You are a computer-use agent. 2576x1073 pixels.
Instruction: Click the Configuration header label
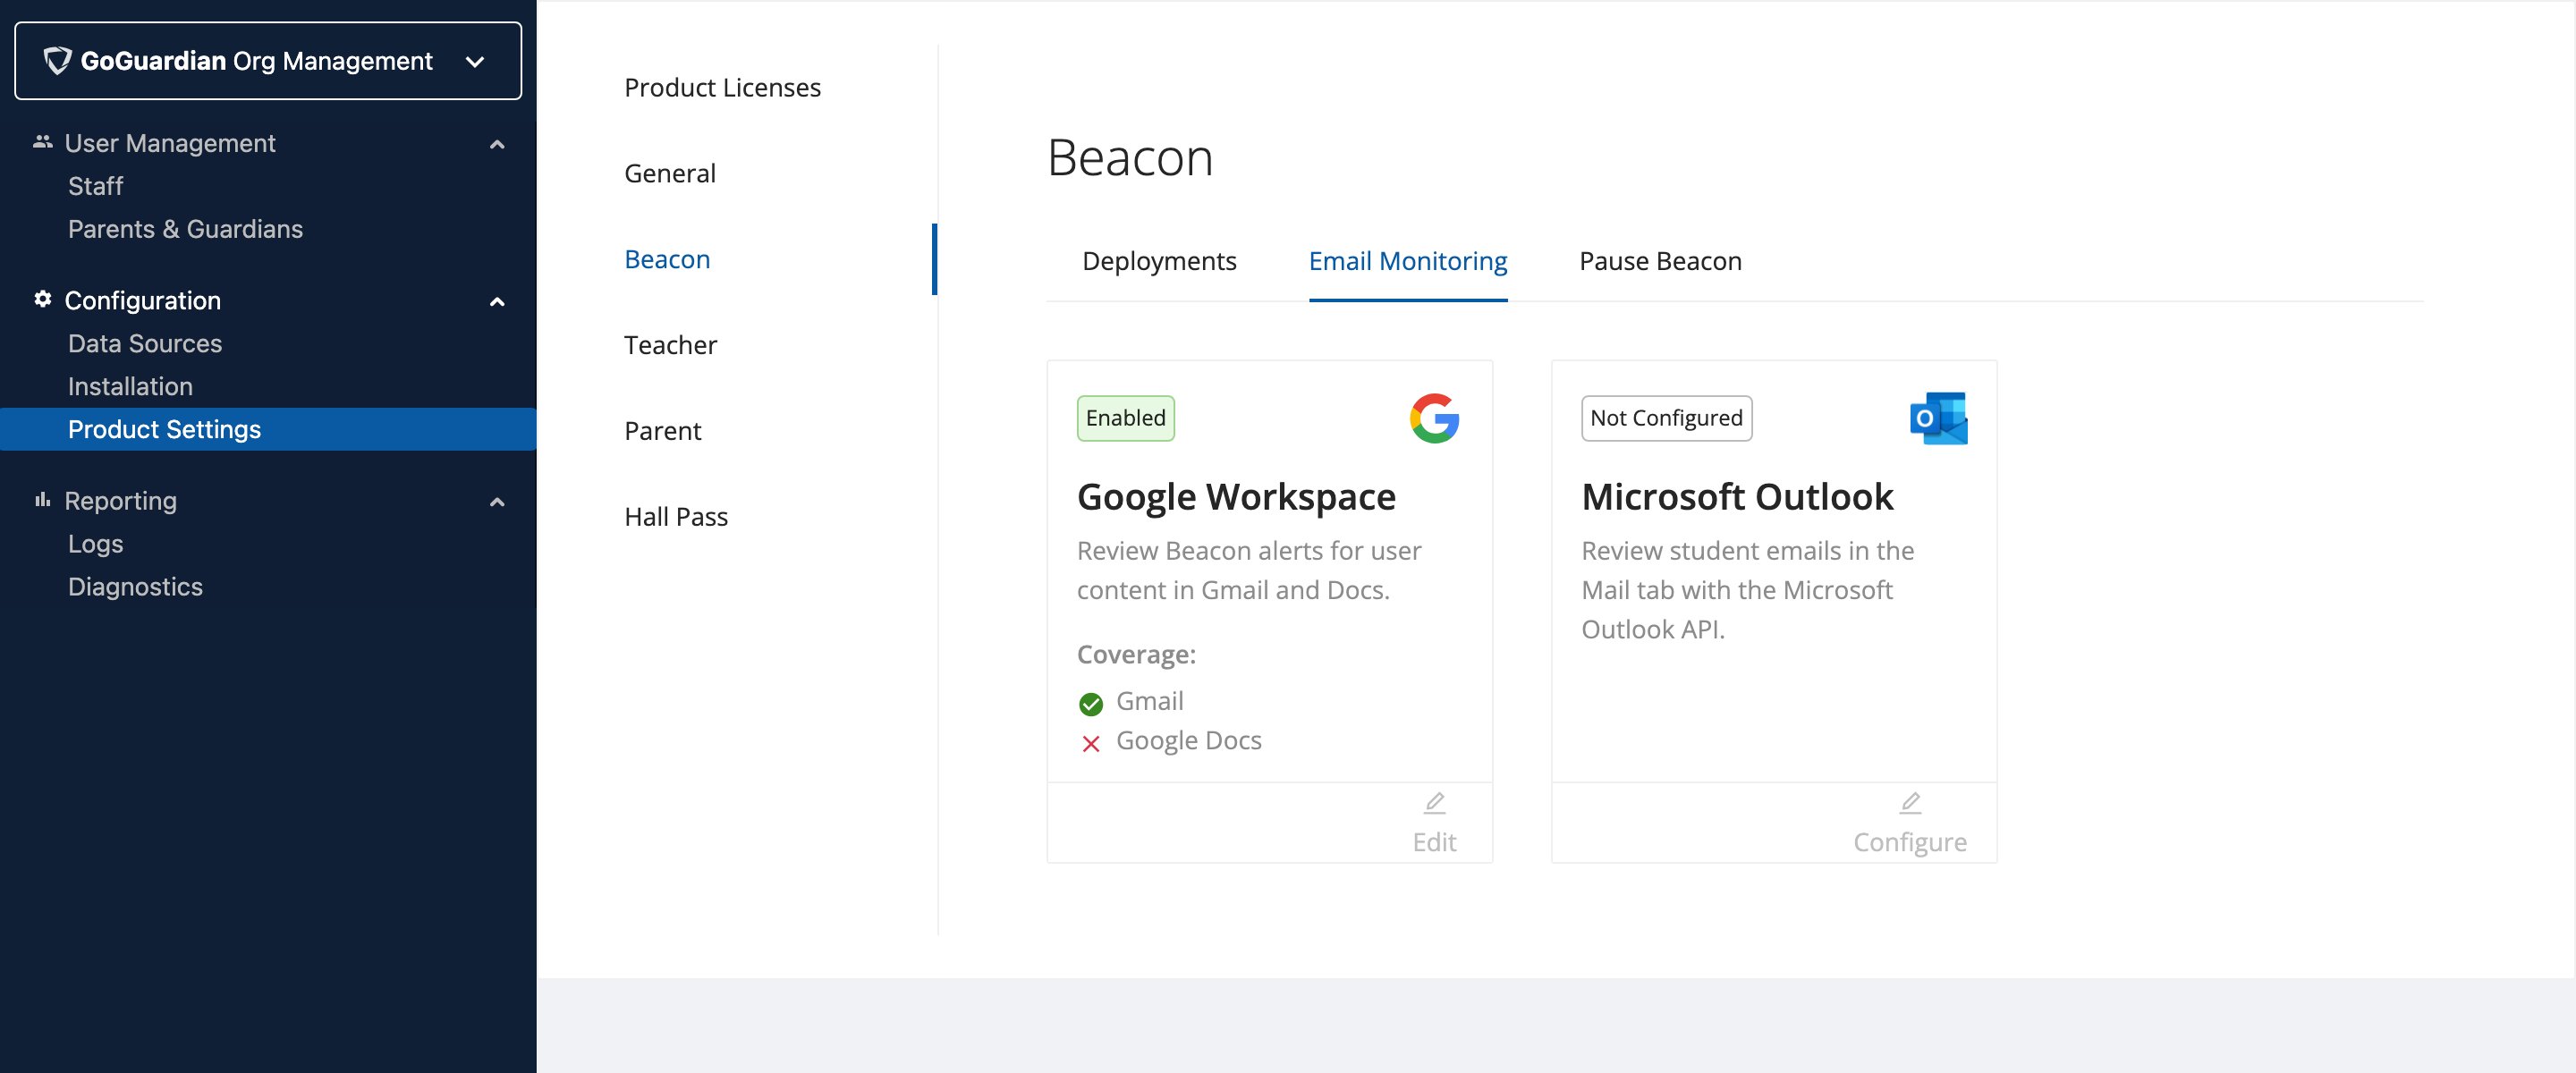tap(143, 300)
